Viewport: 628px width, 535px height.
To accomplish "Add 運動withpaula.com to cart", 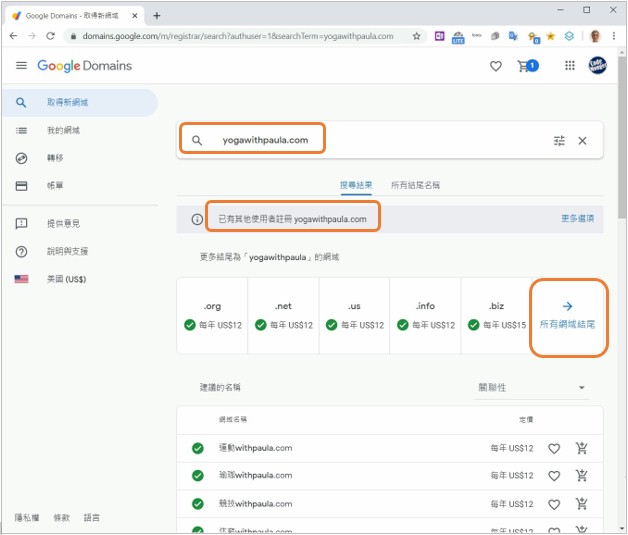I will (x=582, y=448).
